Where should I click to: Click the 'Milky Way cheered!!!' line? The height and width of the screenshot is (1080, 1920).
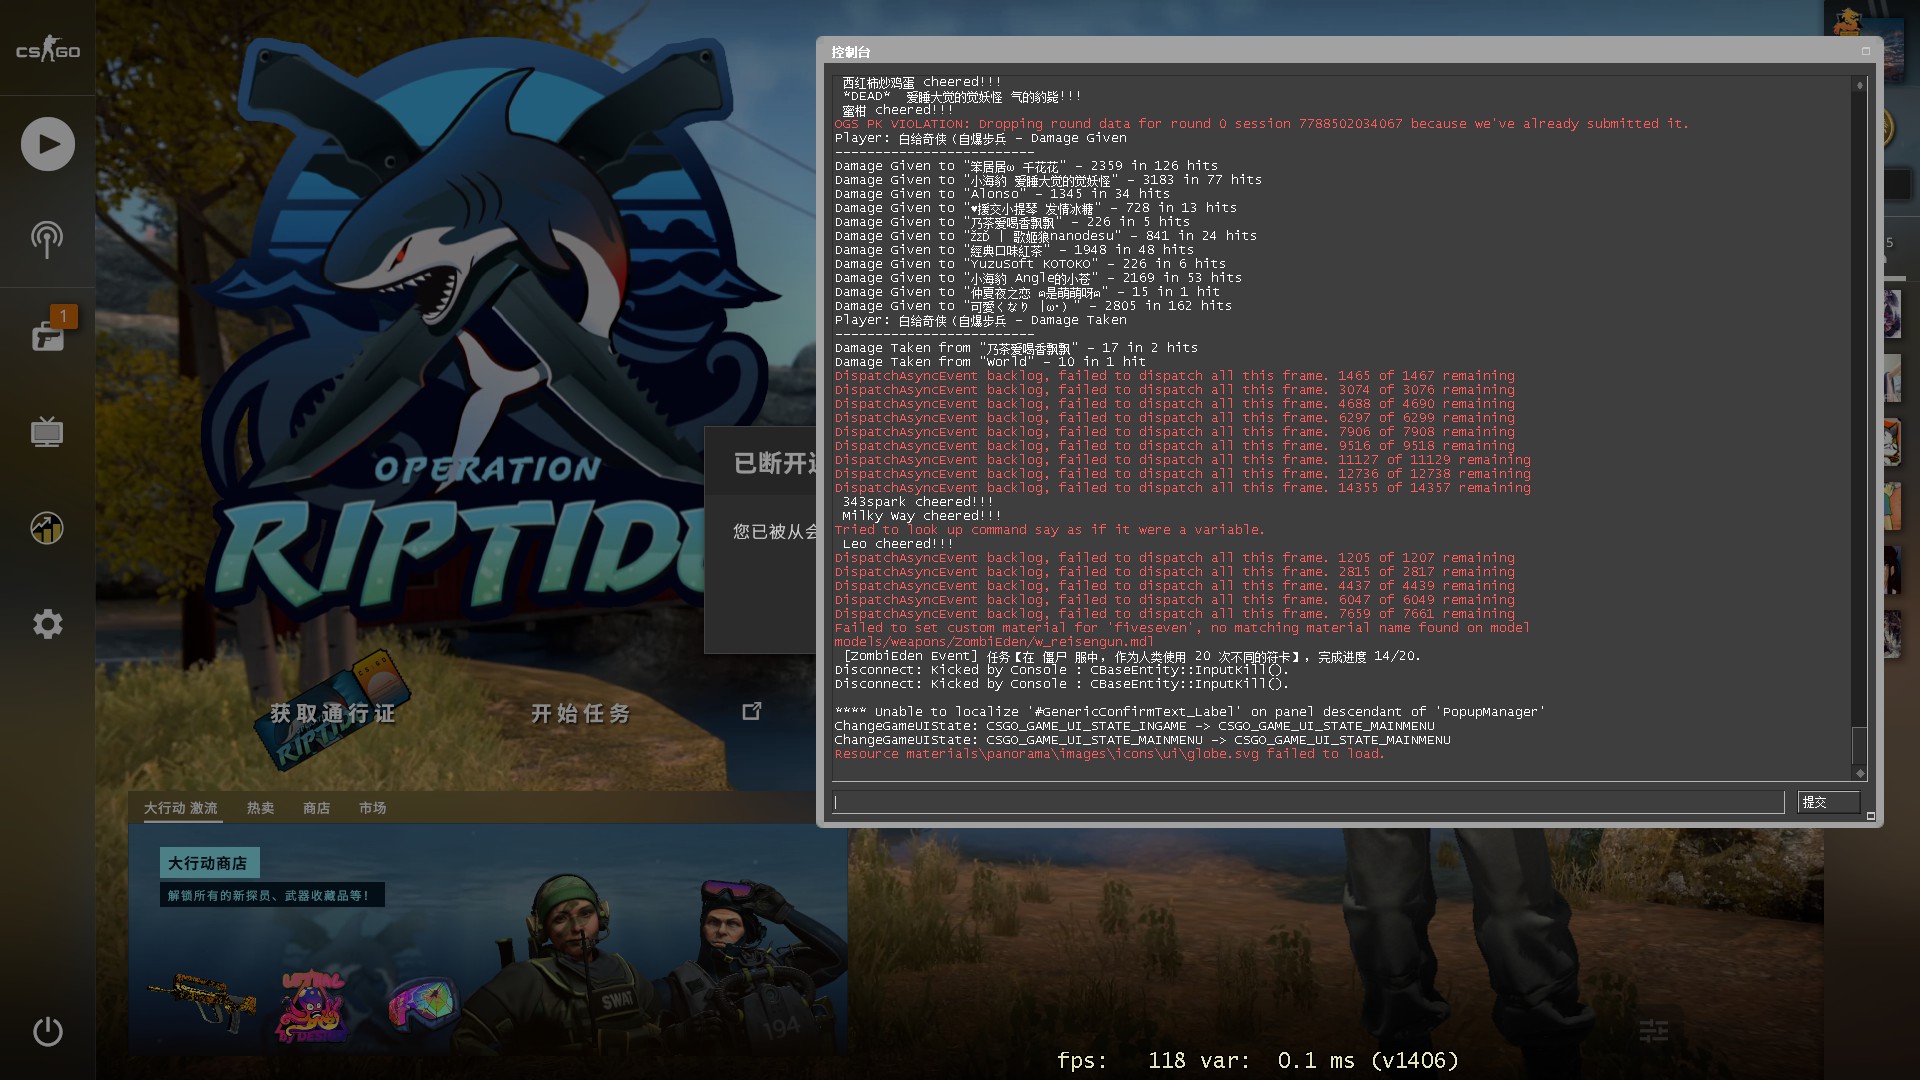(921, 516)
